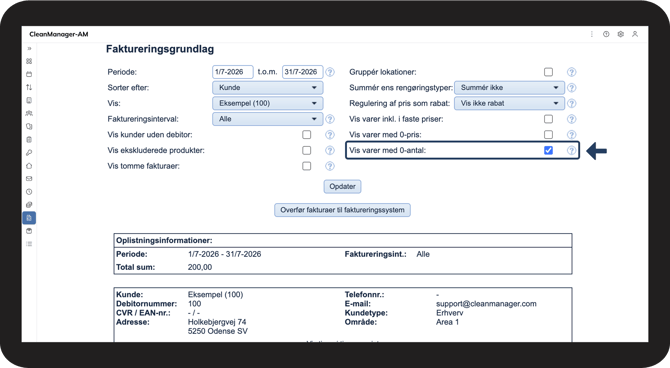Click the Kundetype value Erhverv
This screenshot has height=368, width=670.
tap(450, 313)
